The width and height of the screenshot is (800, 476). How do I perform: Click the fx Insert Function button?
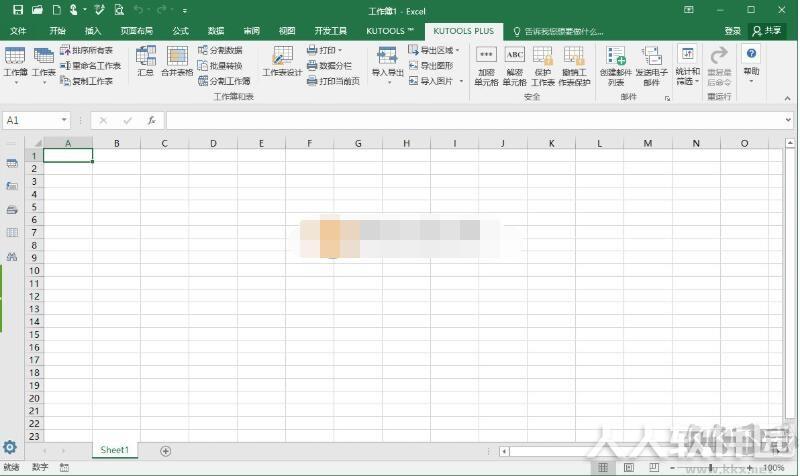click(152, 120)
